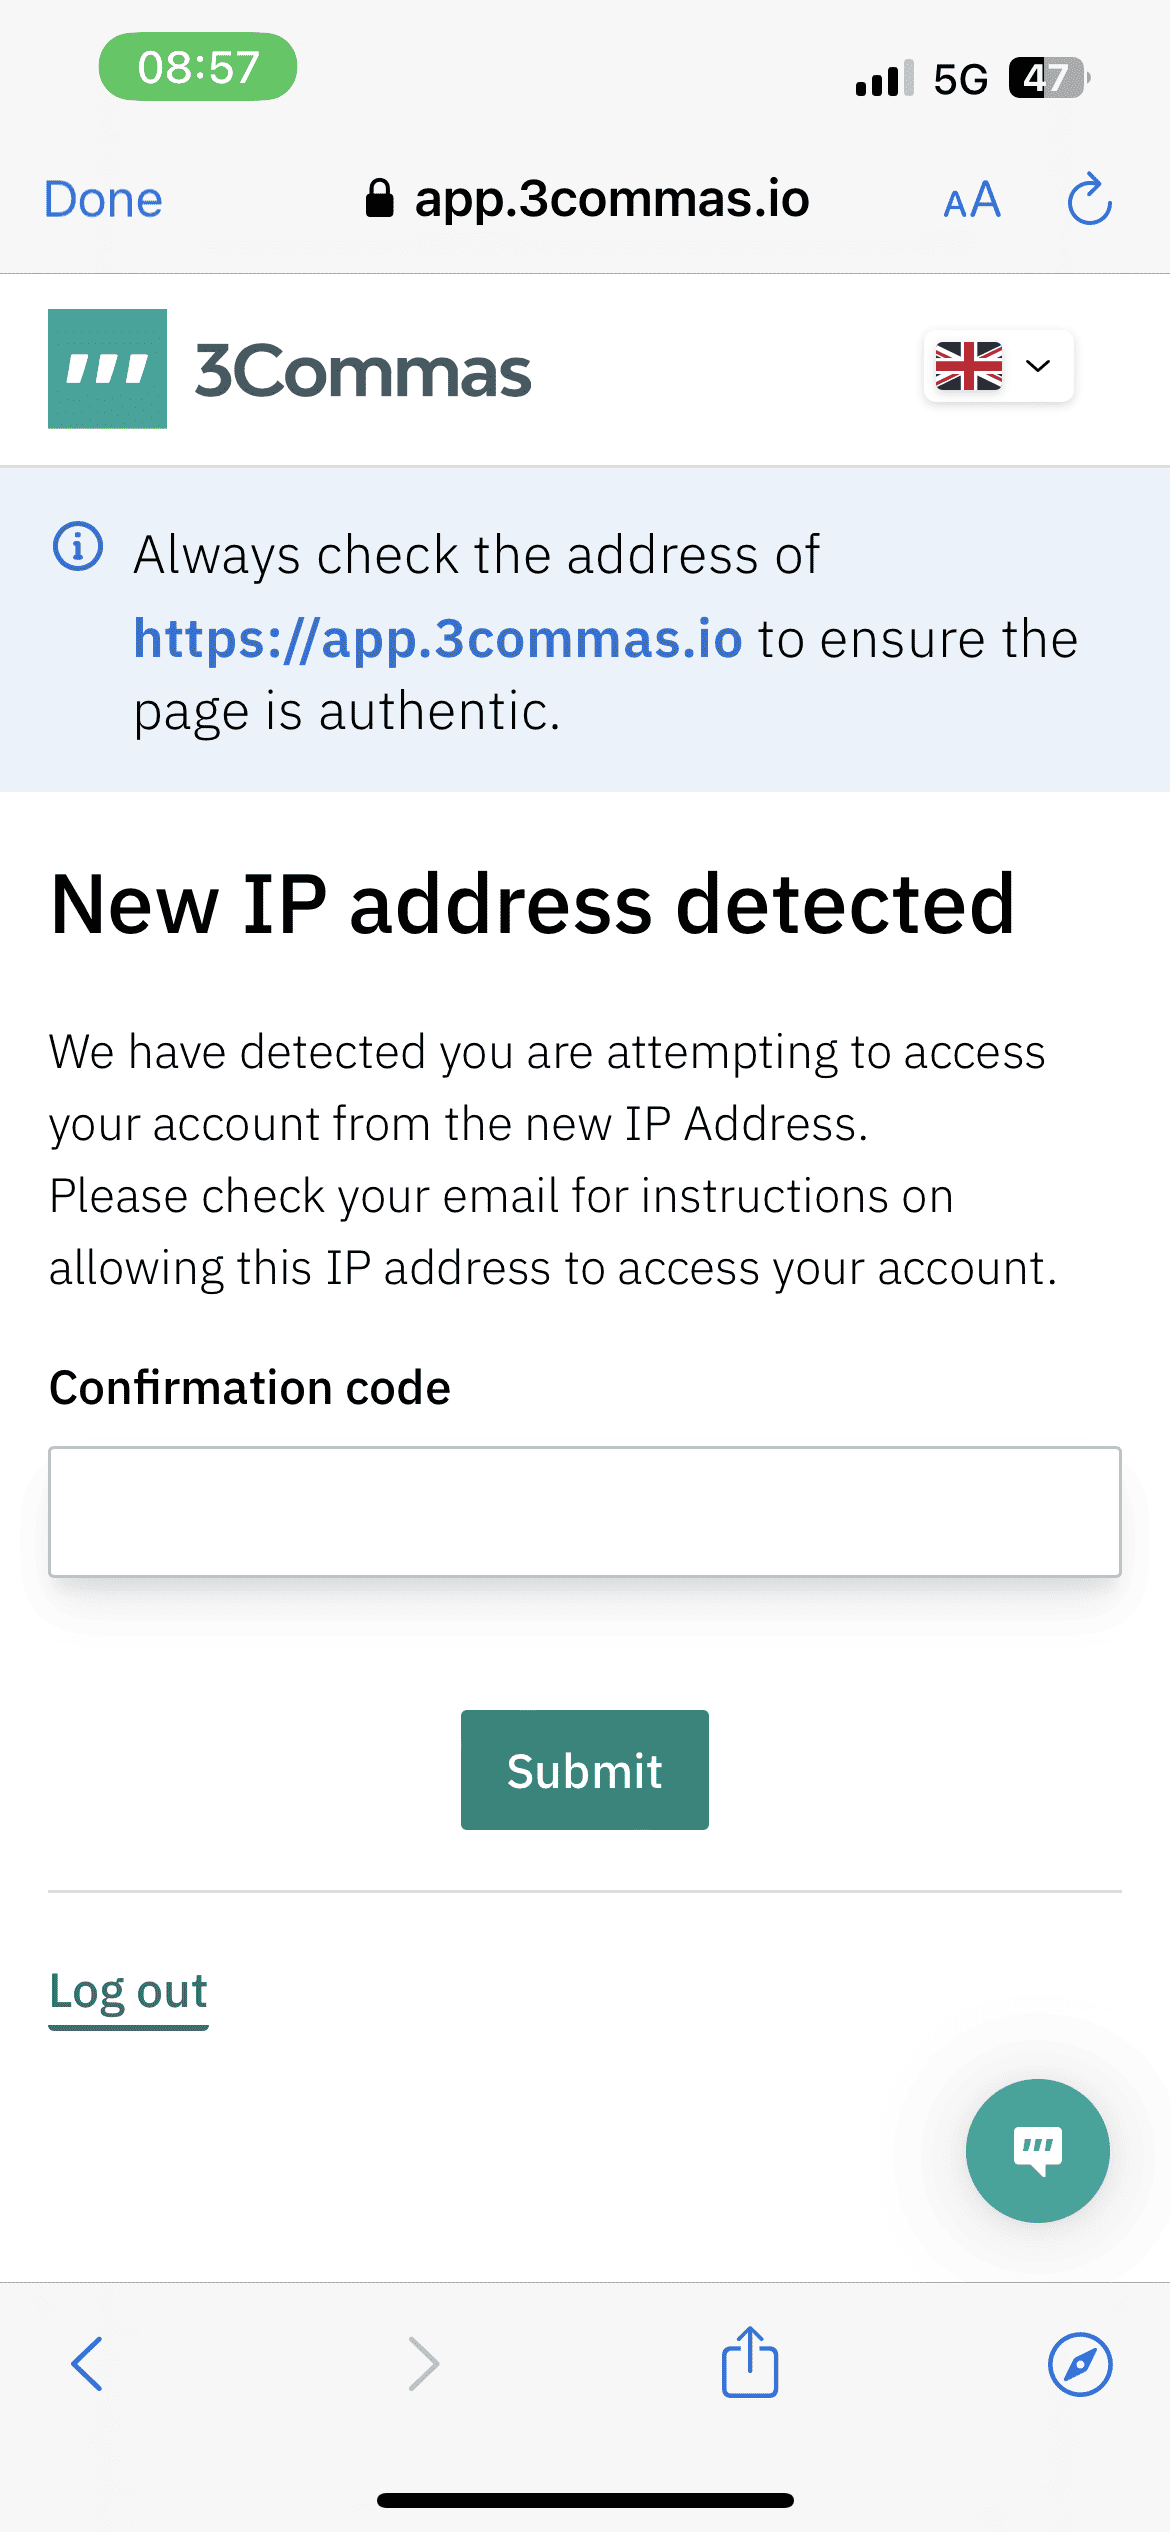
Task: Tap the share icon in bottom toolbar
Action: pyautogui.click(x=750, y=2362)
